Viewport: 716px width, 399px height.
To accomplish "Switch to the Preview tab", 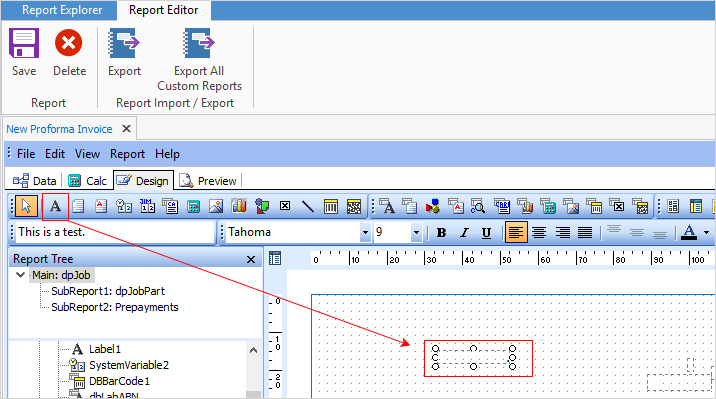I will [208, 181].
